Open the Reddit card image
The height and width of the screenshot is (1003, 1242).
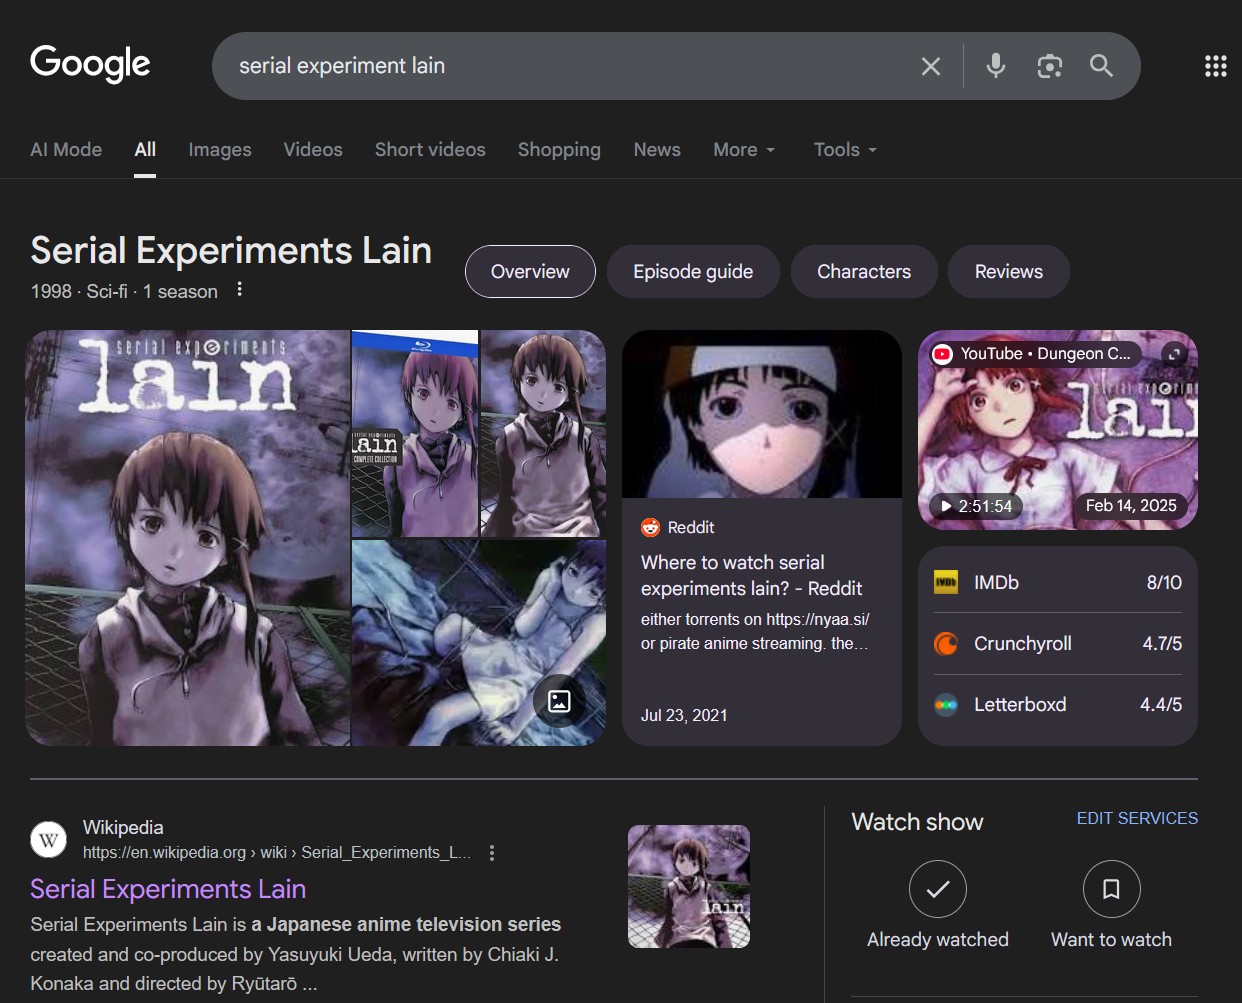coord(762,414)
